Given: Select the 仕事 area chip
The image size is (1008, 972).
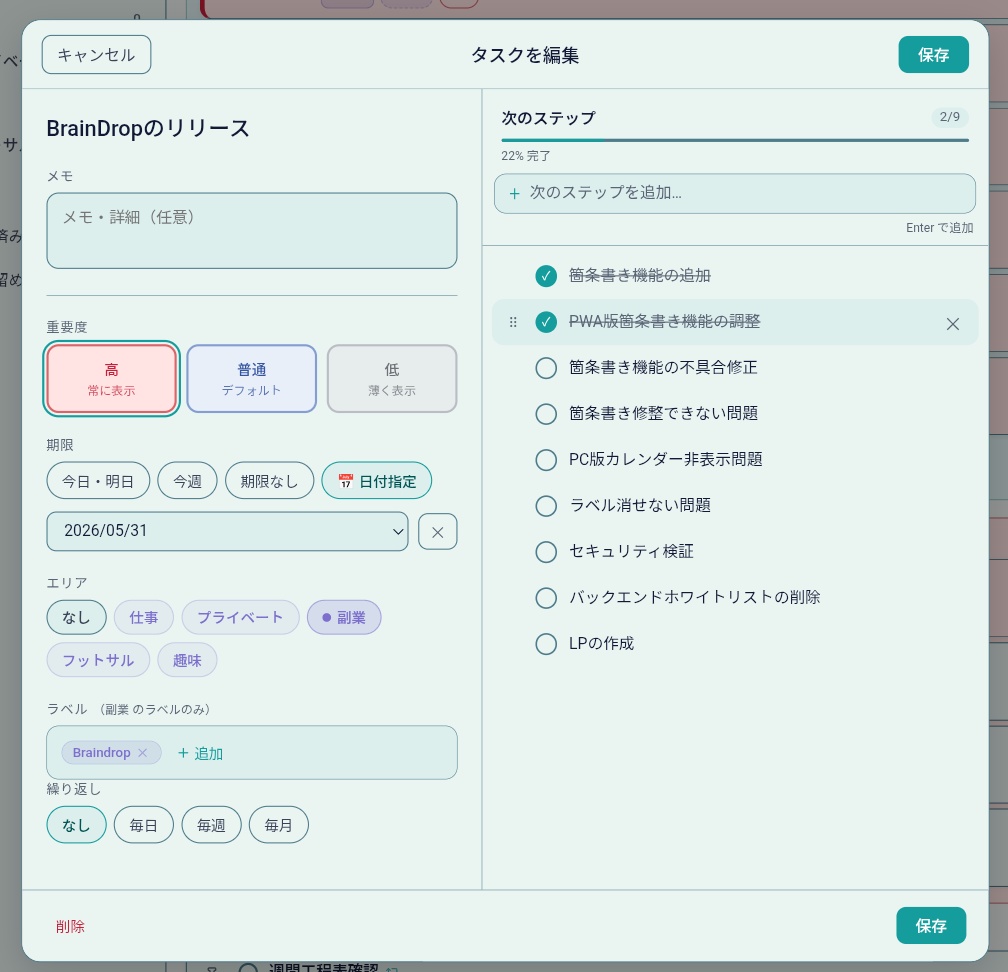Looking at the screenshot, I should [144, 617].
